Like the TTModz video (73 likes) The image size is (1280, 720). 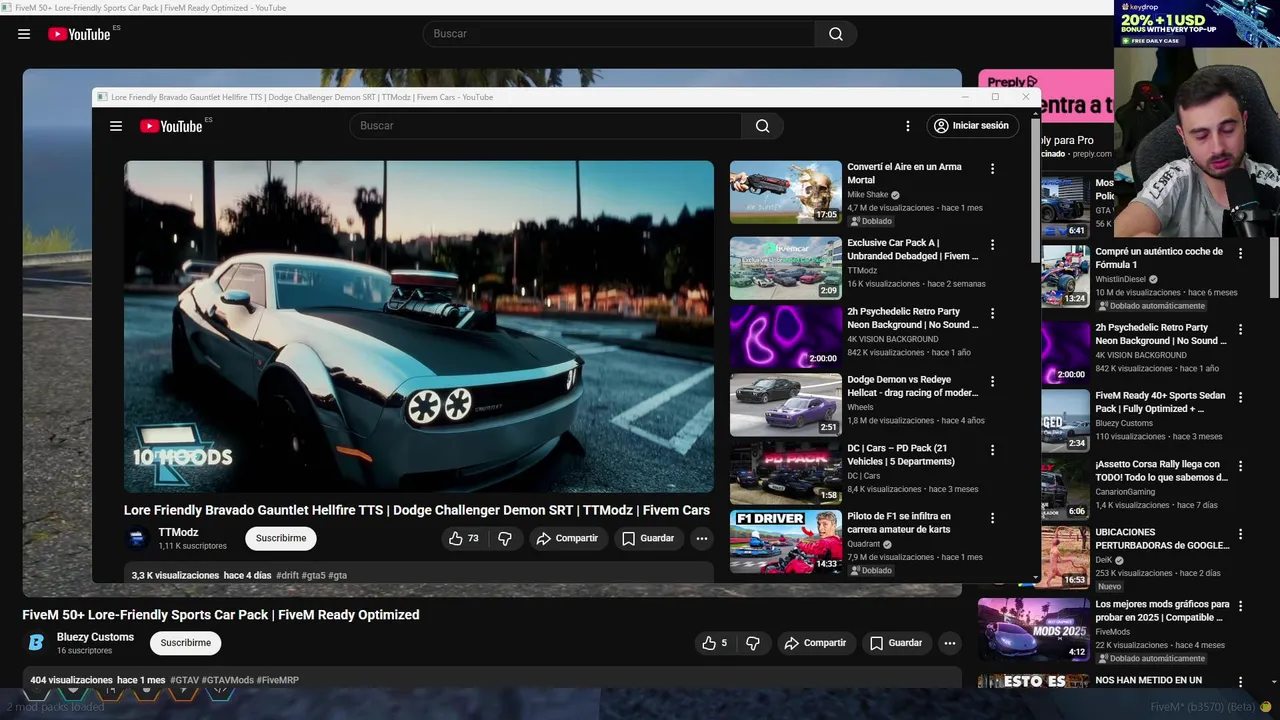[464, 538]
